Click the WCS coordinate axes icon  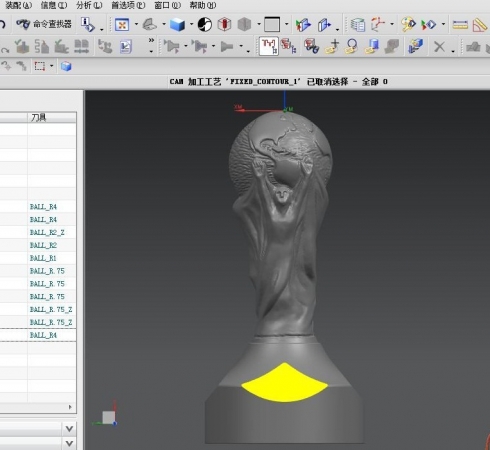coord(378,25)
